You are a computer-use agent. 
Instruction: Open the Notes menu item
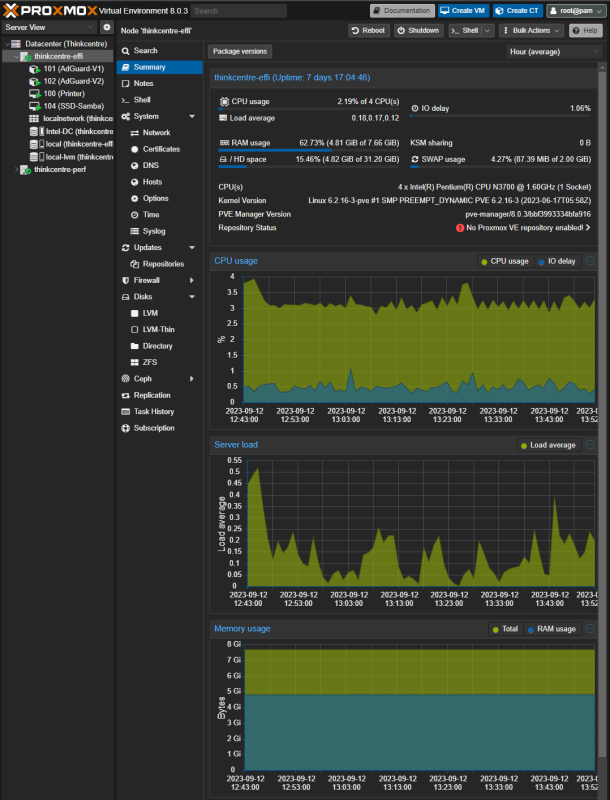pos(159,83)
